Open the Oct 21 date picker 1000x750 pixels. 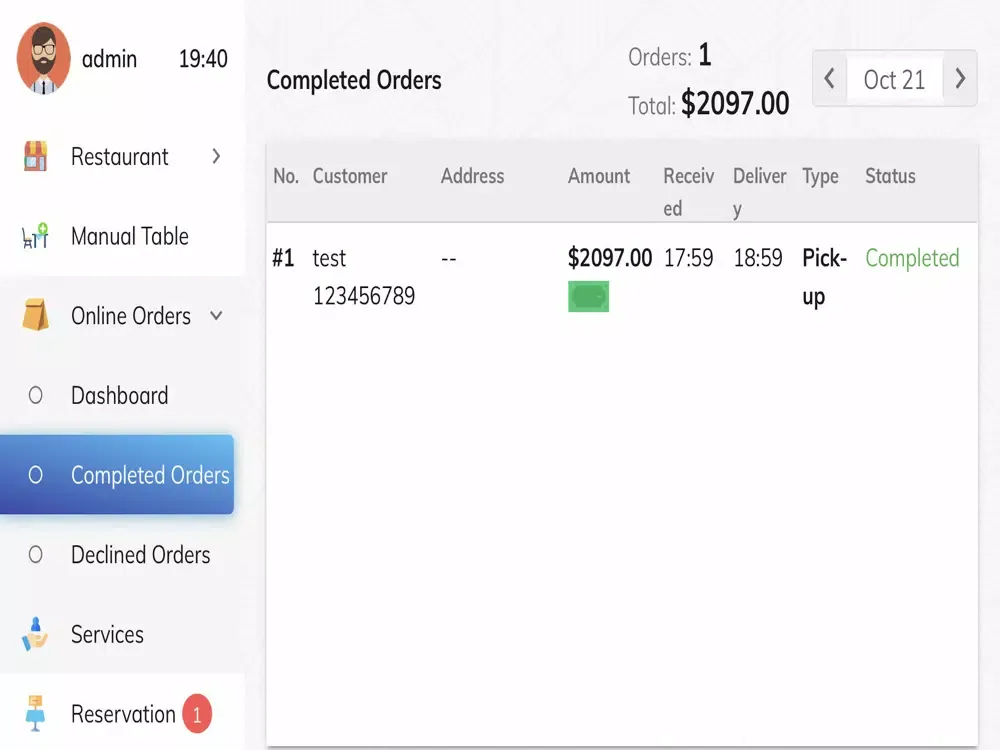894,80
